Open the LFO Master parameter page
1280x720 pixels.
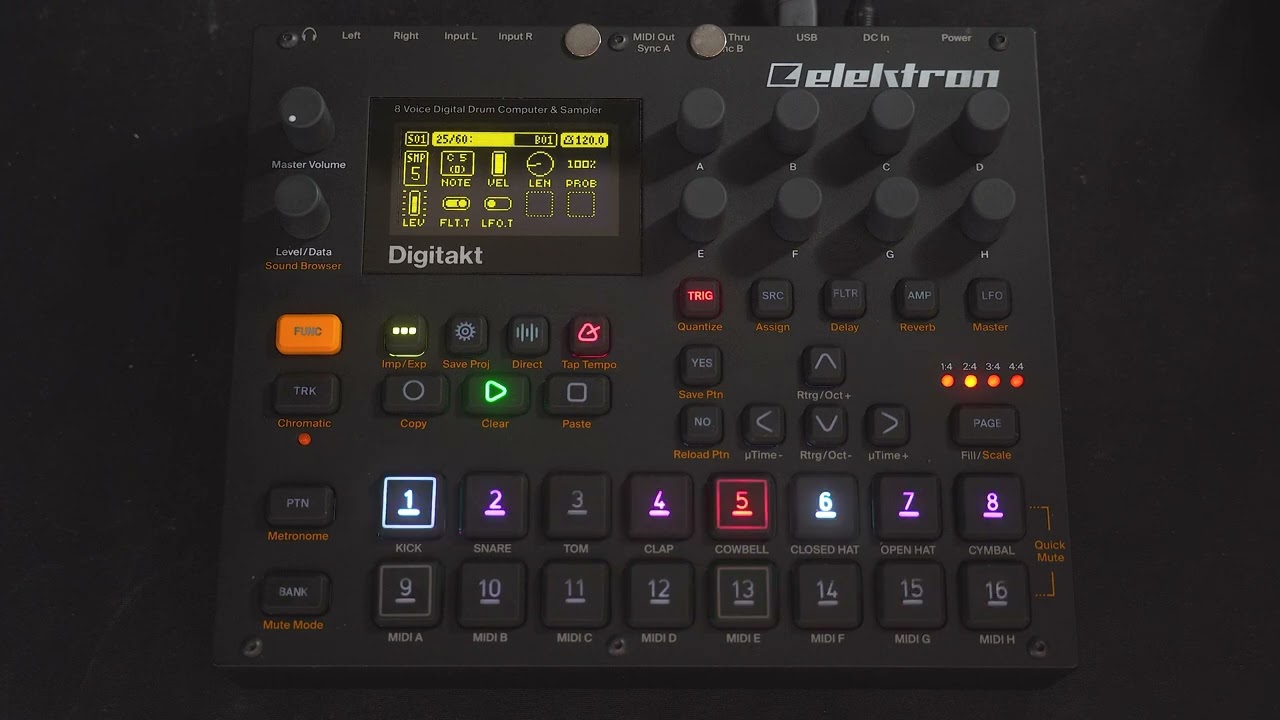pos(991,296)
